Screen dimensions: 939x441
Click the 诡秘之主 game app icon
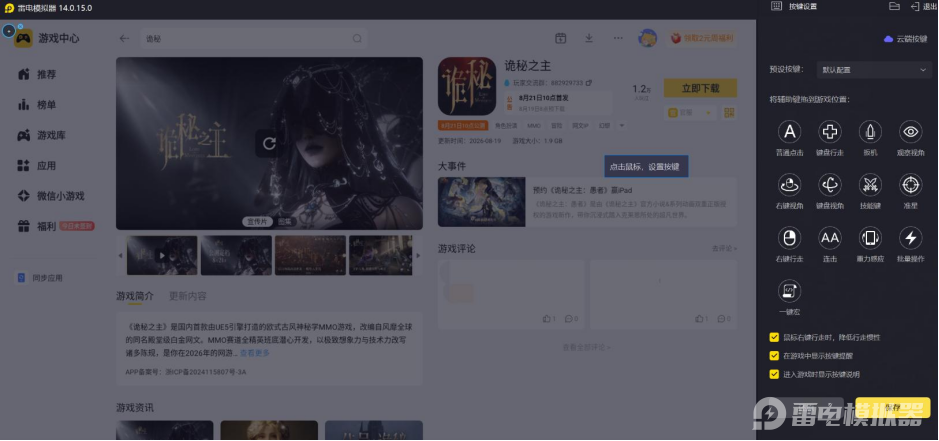pyautogui.click(x=467, y=86)
